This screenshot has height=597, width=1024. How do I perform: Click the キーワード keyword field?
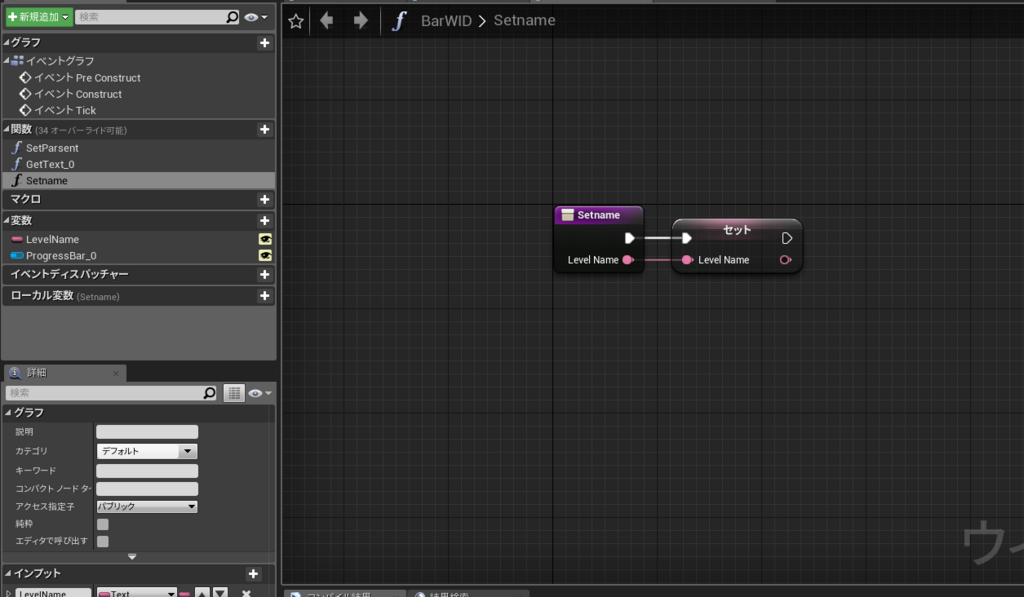(147, 471)
